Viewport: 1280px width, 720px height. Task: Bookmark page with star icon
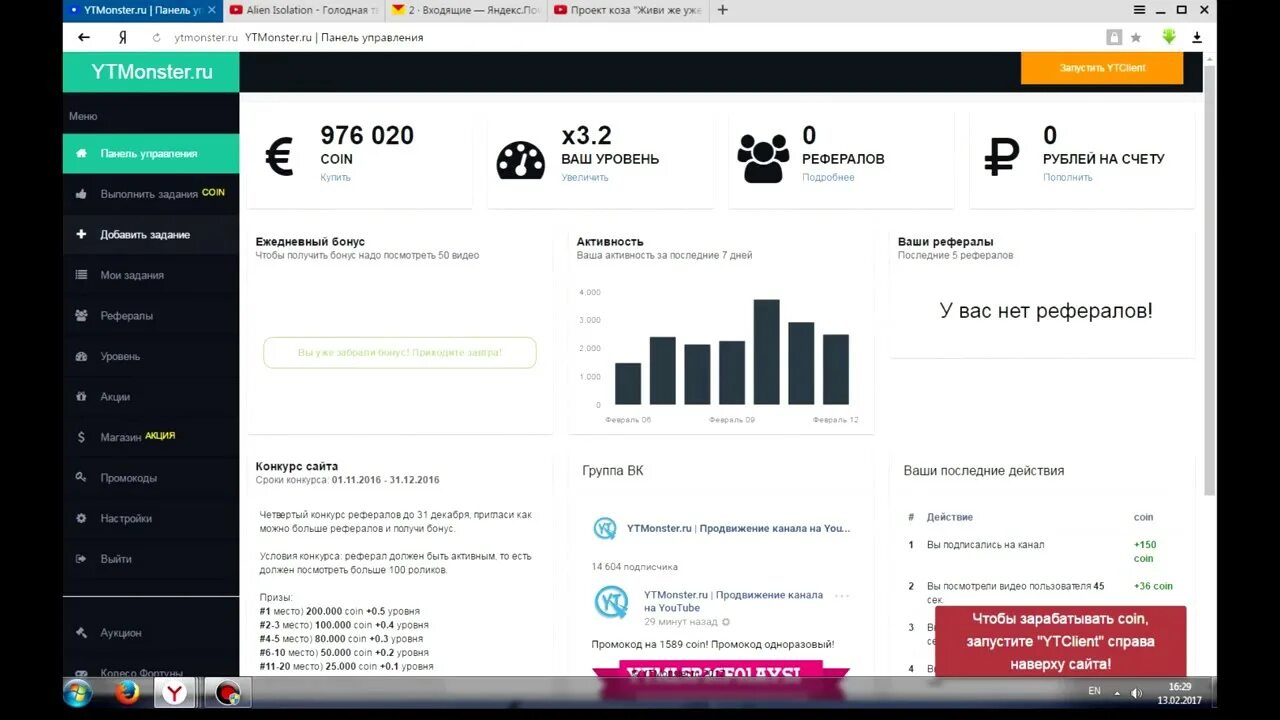[x=1136, y=37]
